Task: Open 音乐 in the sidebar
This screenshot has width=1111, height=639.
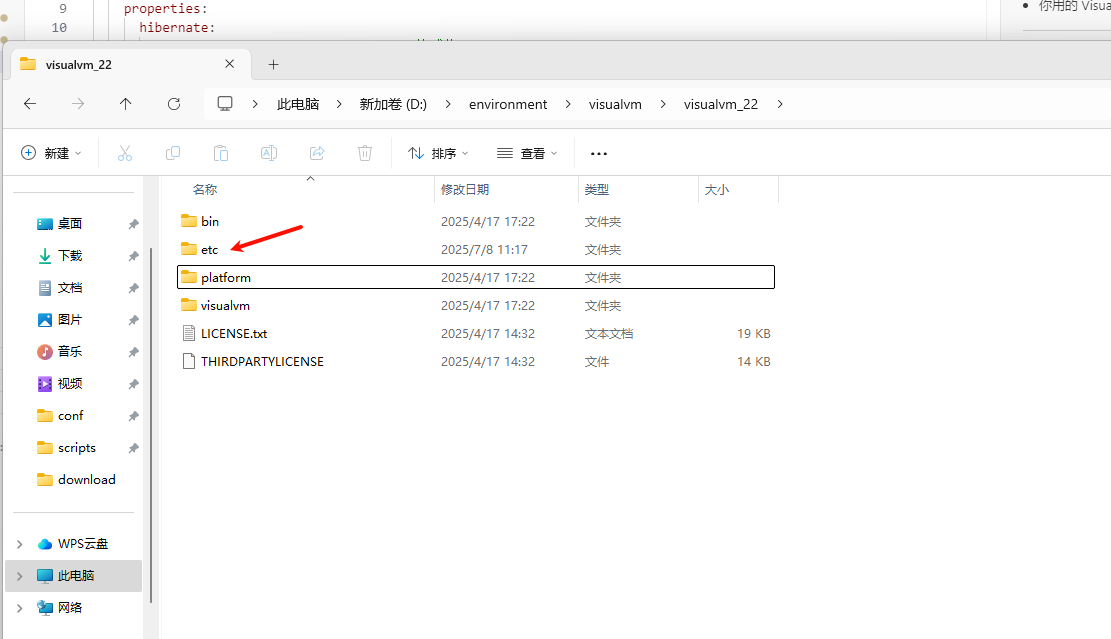Action: click(x=69, y=351)
